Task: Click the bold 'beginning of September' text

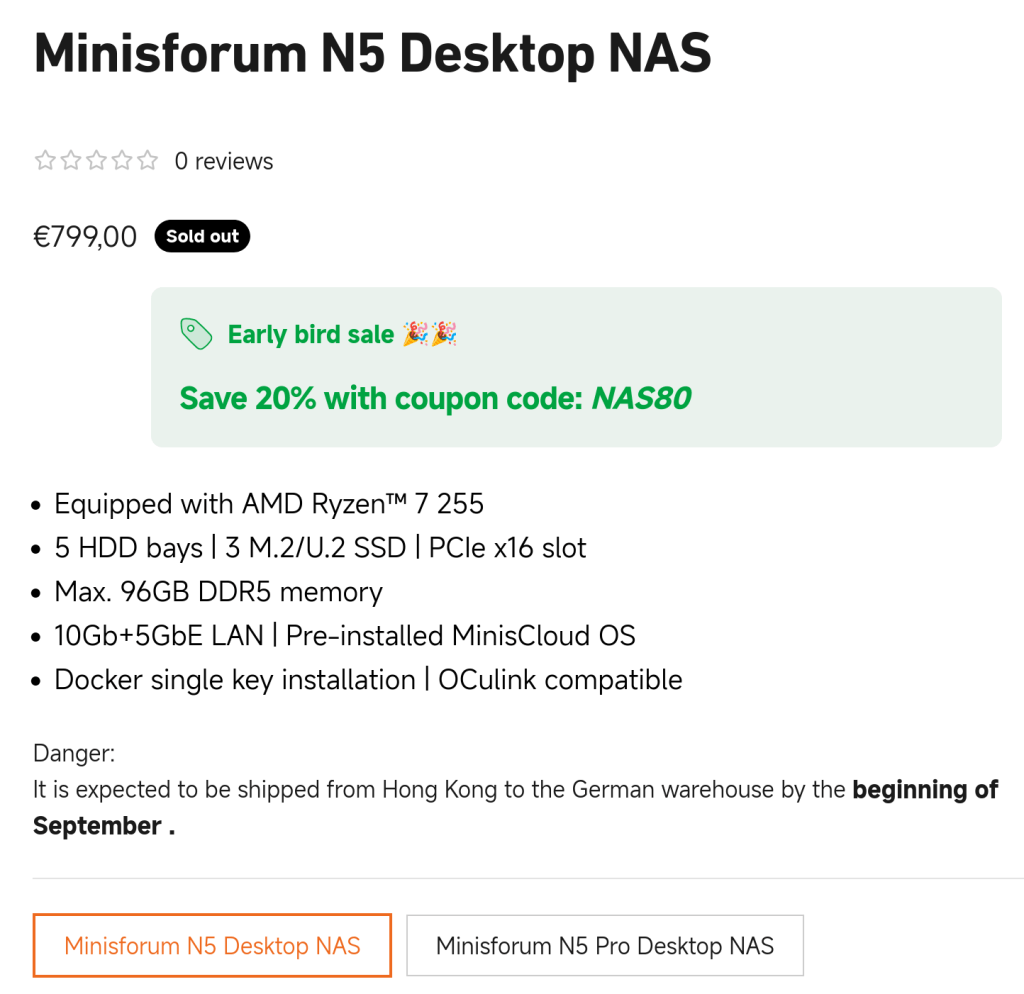Action: [924, 791]
